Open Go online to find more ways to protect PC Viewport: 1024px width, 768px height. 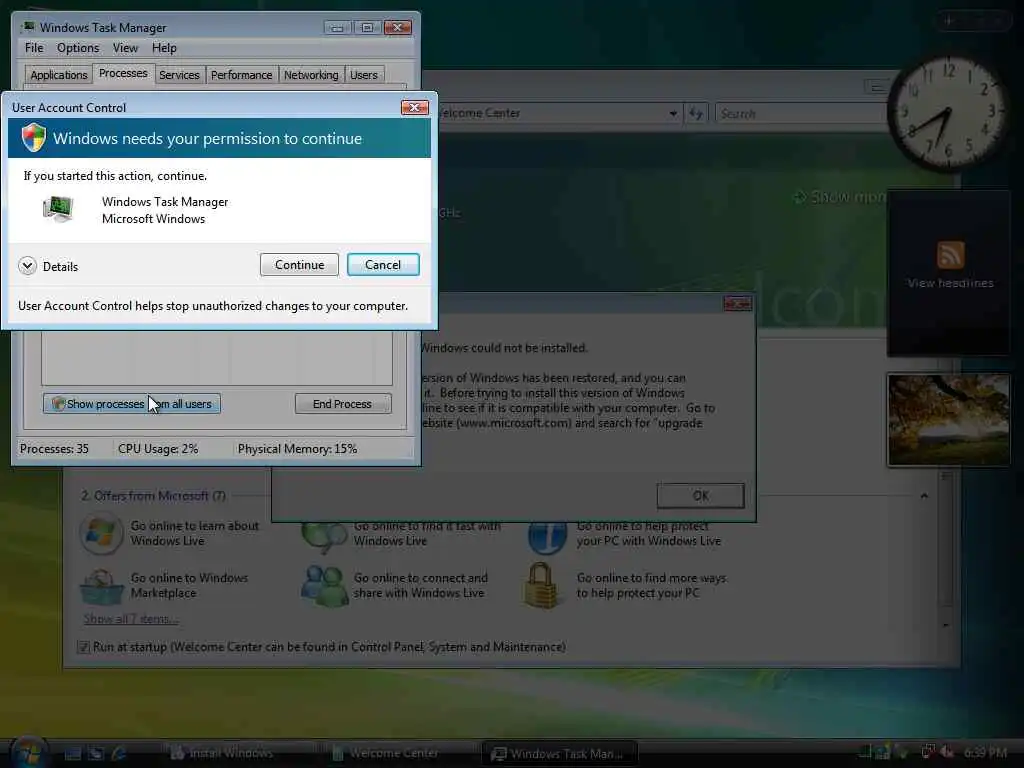pos(651,585)
